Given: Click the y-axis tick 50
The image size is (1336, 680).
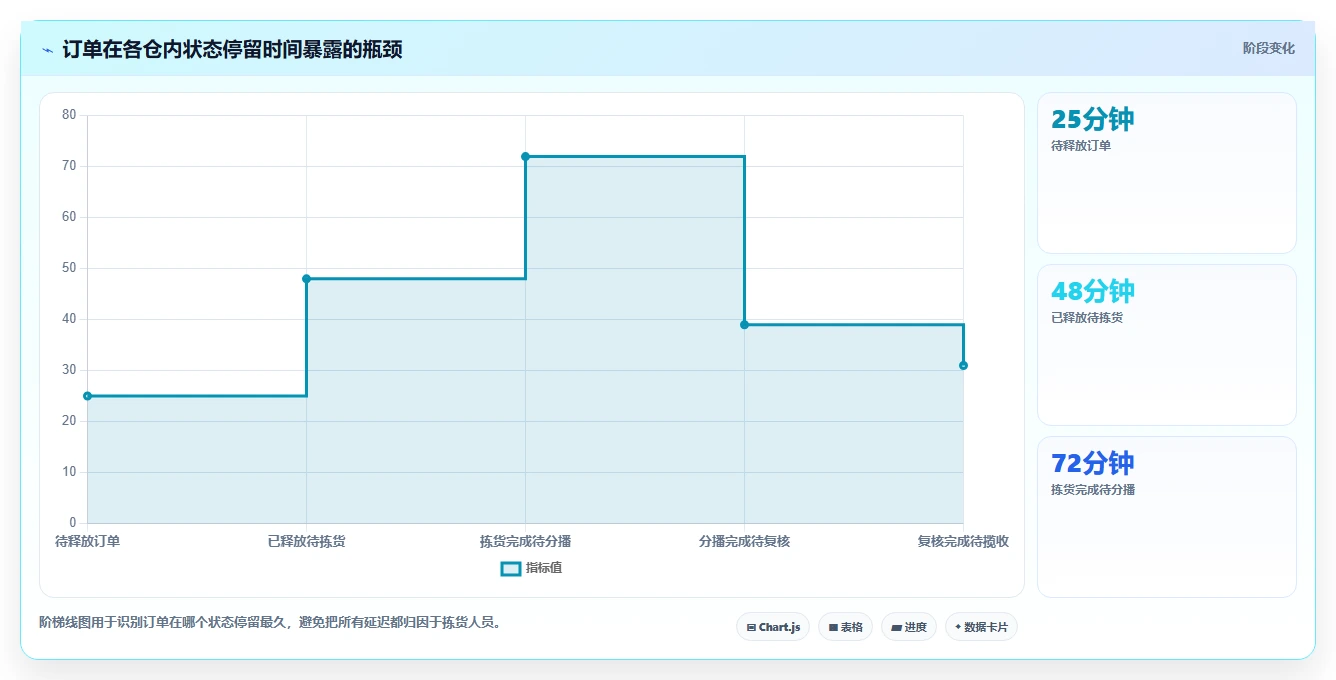Looking at the screenshot, I should coord(69,268).
